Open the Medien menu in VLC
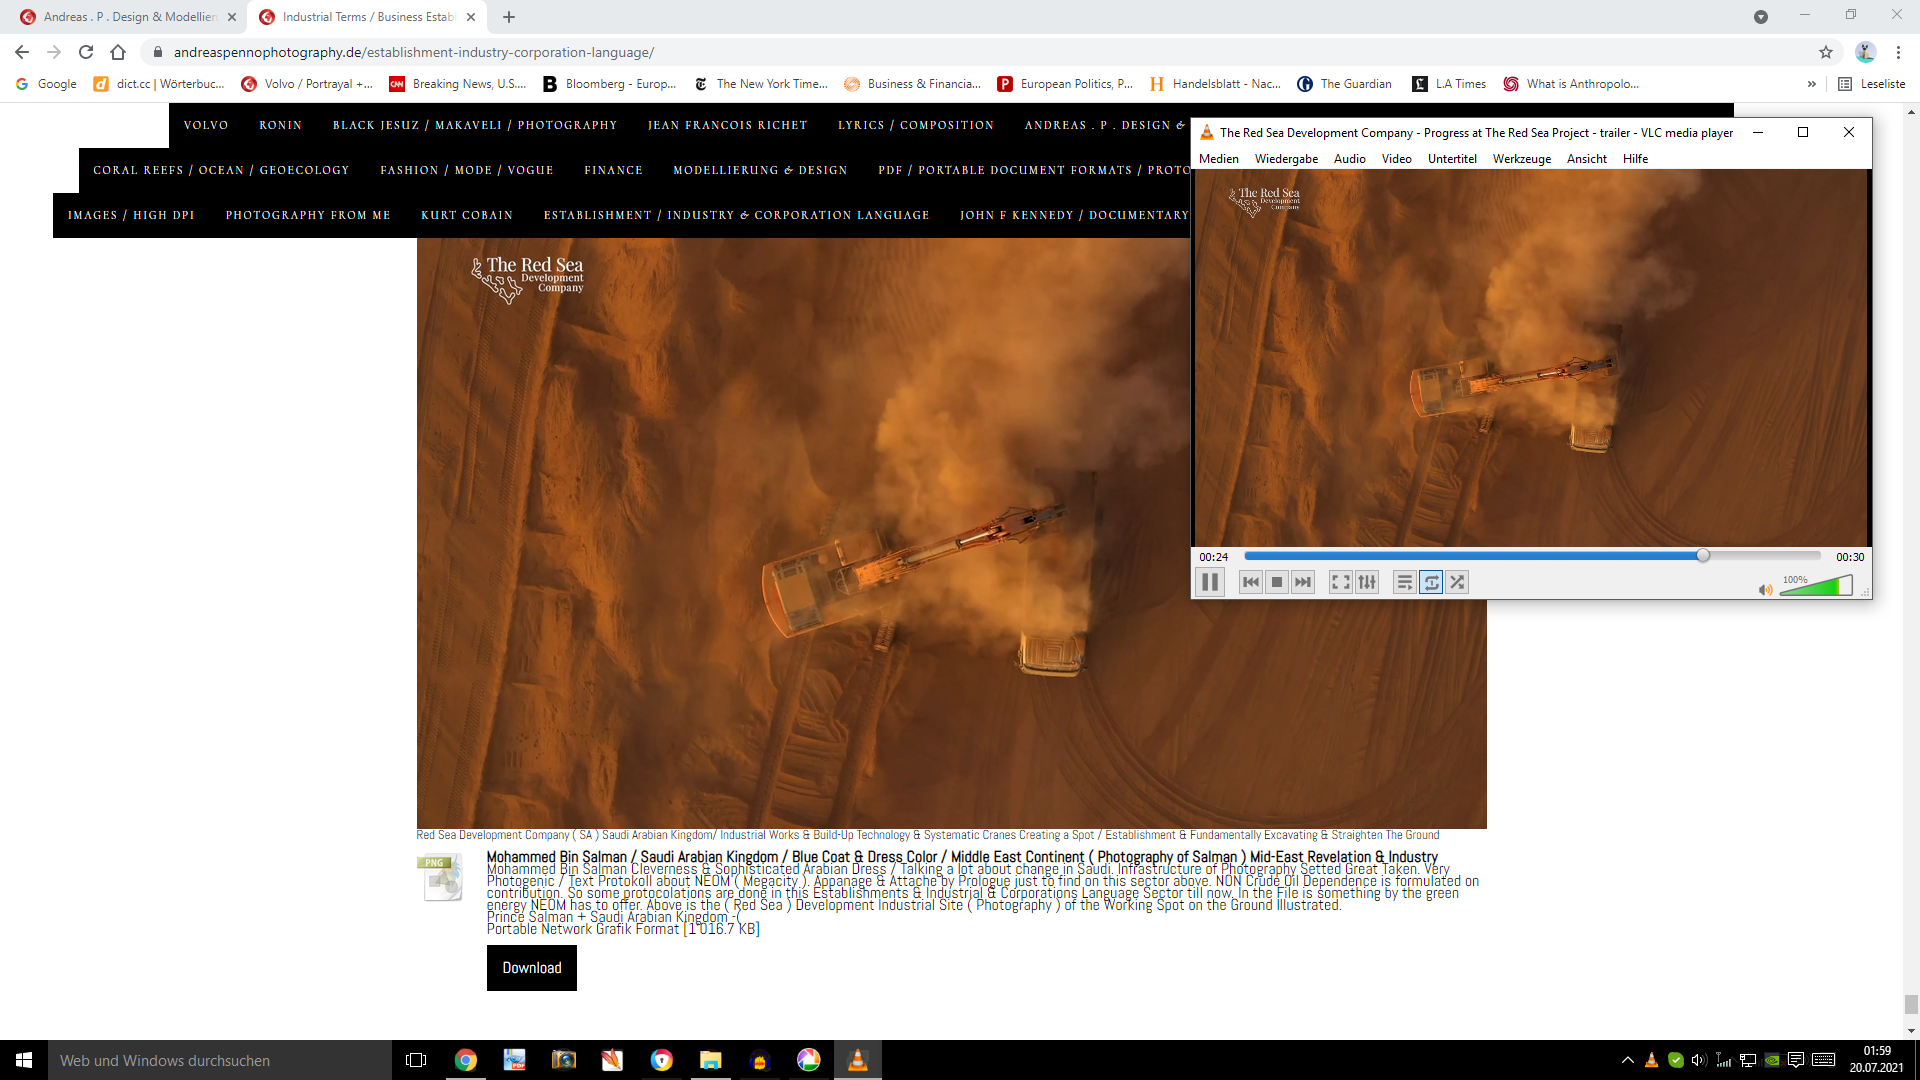This screenshot has height=1080, width=1920. (x=1219, y=159)
